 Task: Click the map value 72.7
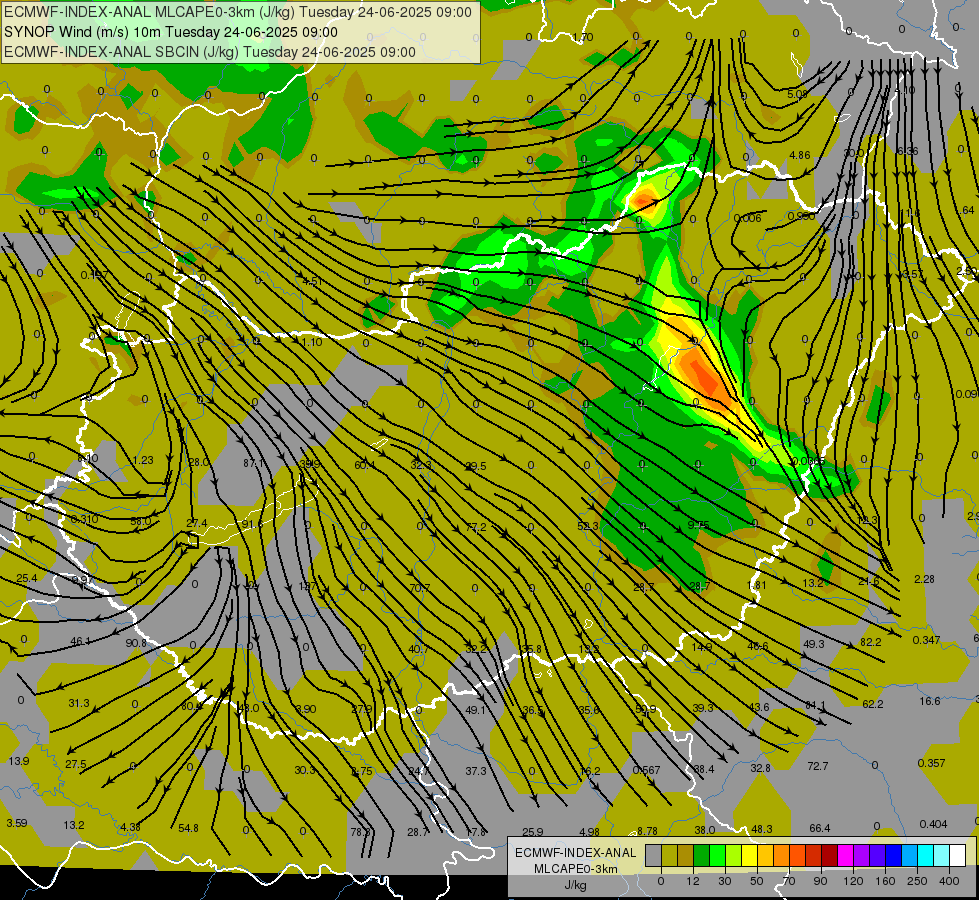[x=818, y=766]
